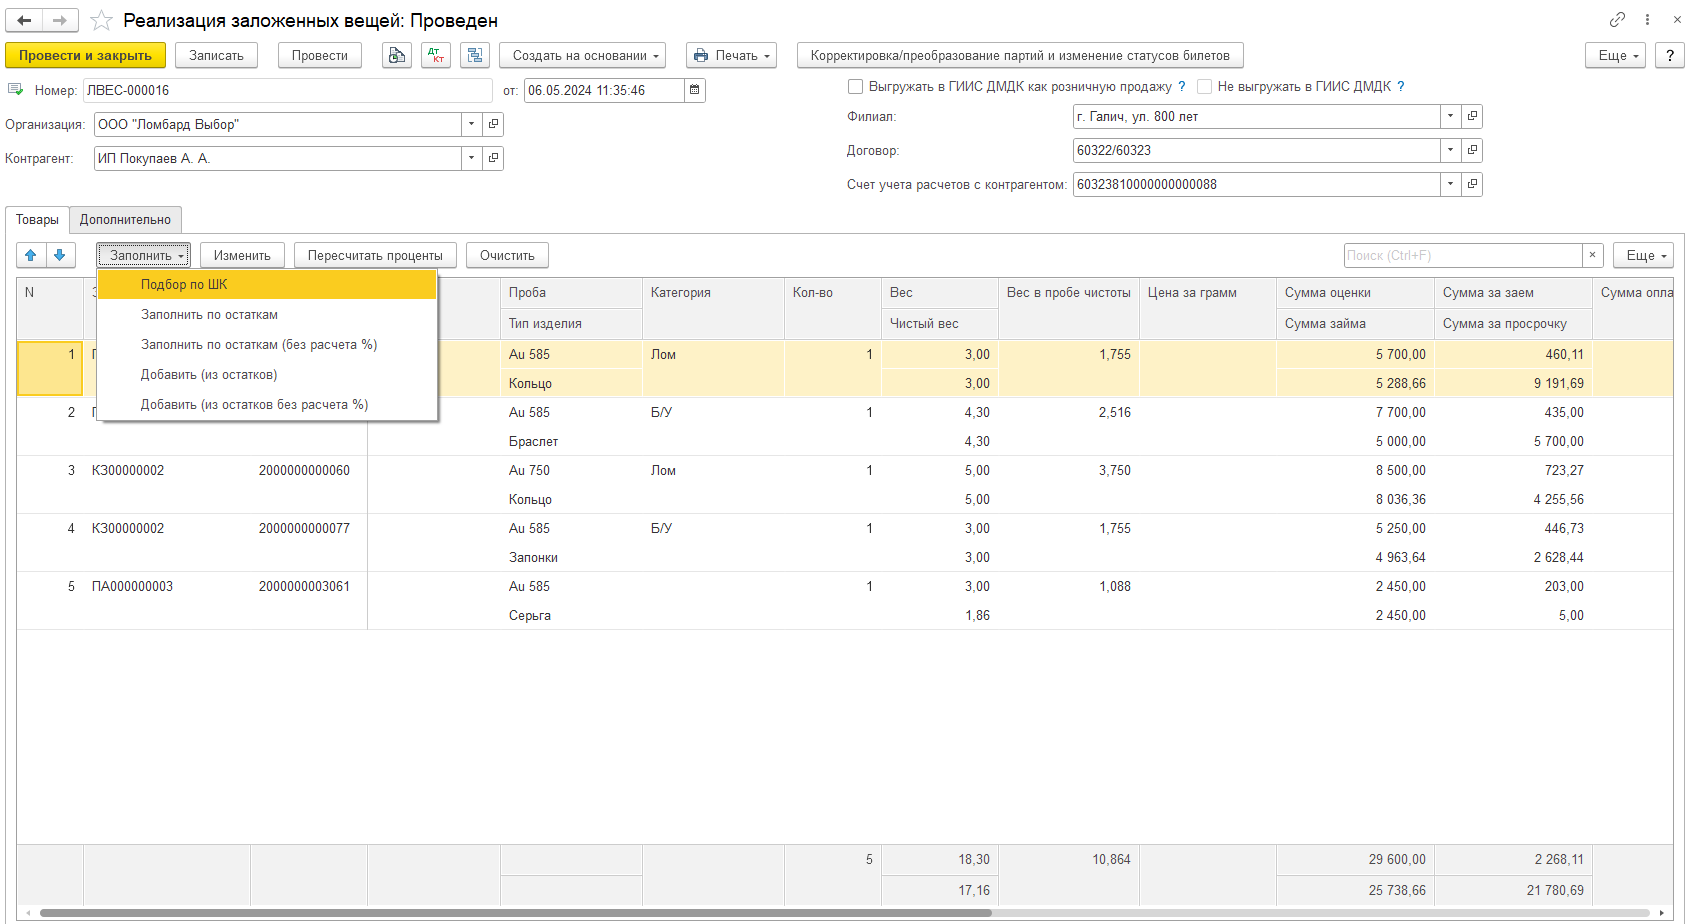Click the Номер field ЛВЕС-000016

pyautogui.click(x=287, y=90)
